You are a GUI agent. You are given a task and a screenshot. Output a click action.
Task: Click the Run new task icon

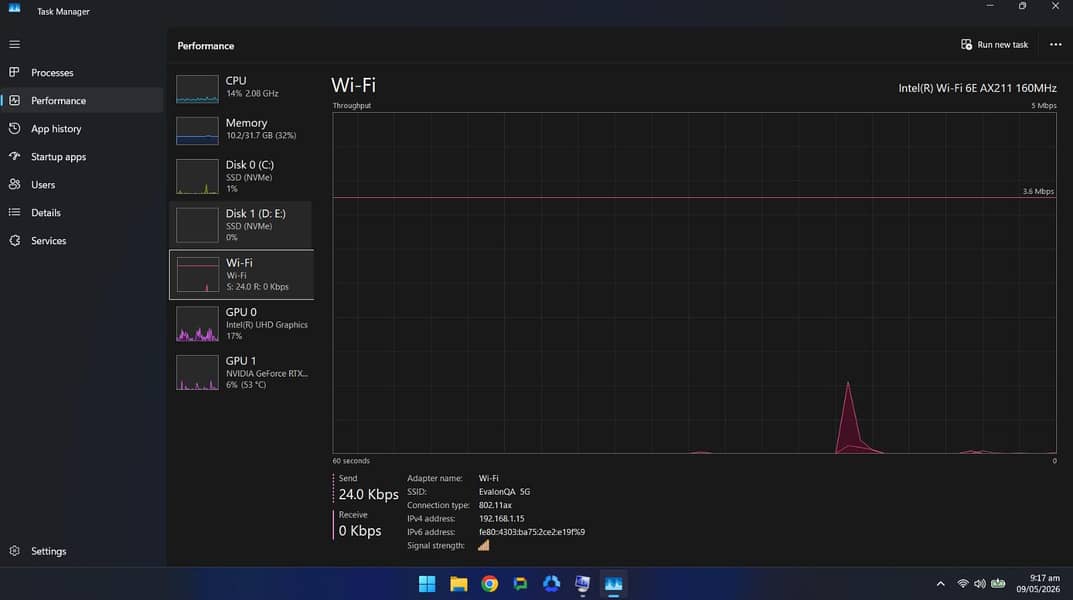point(966,44)
